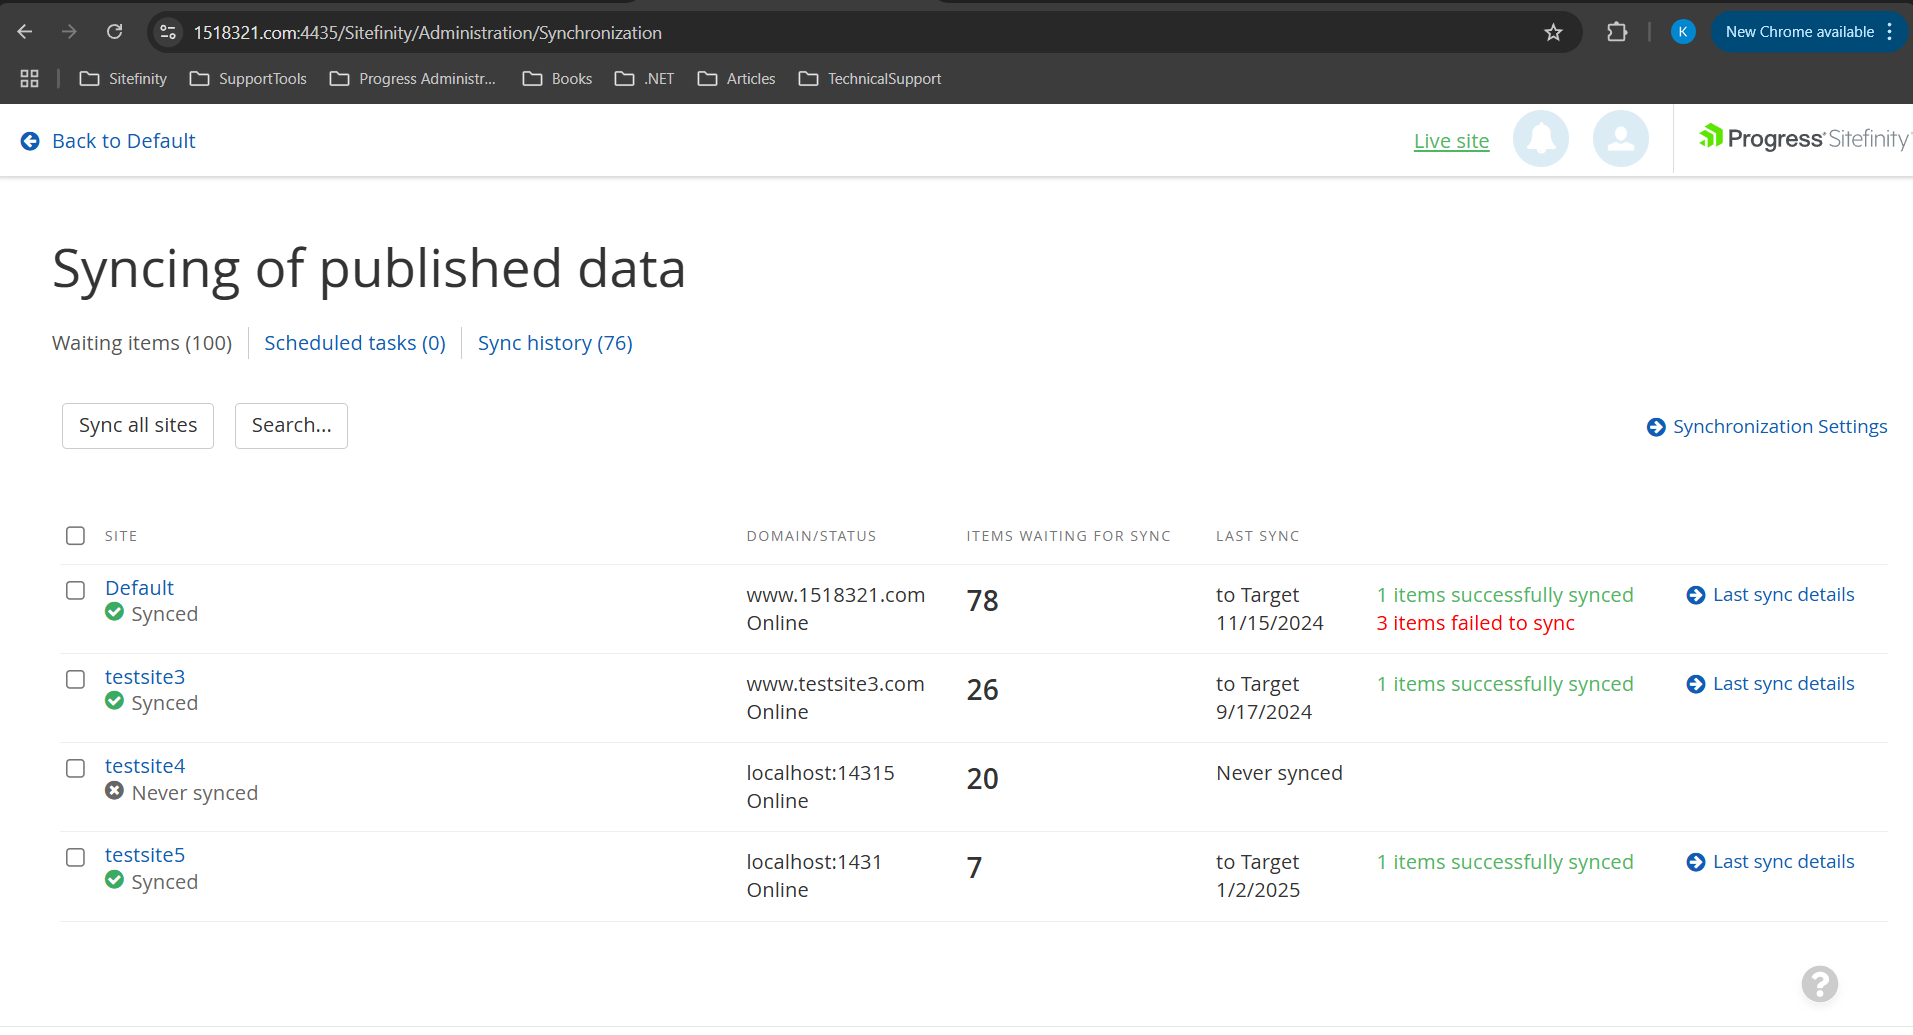Viewport: 1913px width, 1035px height.
Task: Open the Chrome profile avatar K
Action: [x=1683, y=32]
